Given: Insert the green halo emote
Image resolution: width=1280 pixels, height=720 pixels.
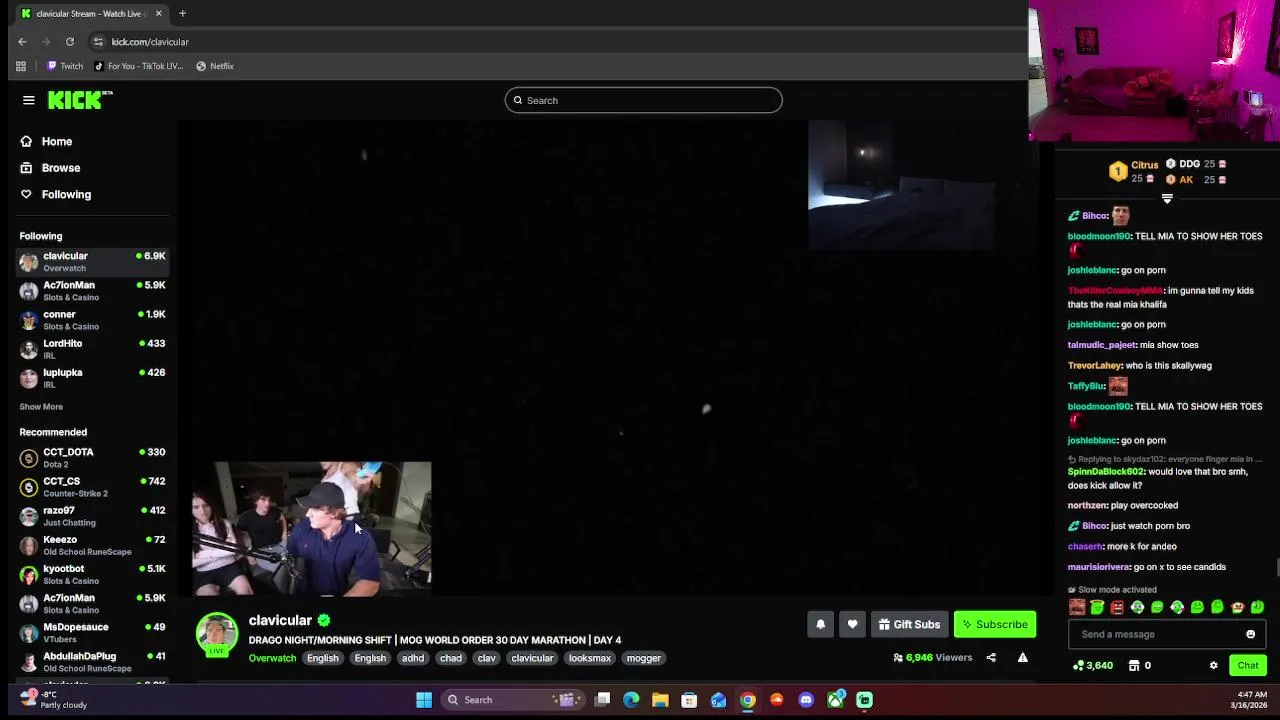Looking at the screenshot, I should click(x=1097, y=607).
